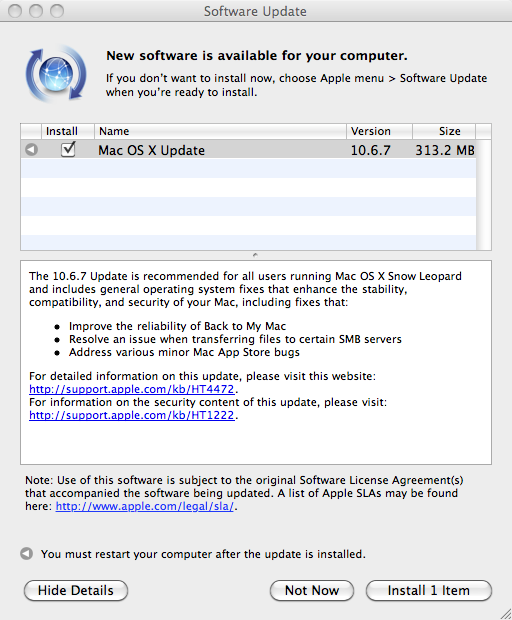Click the 10.6.7 version cell
Viewport: 512px width, 620px height.
pyautogui.click(x=370, y=150)
